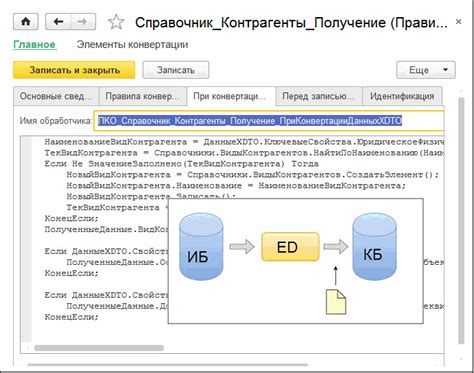Viewport: 474px width, 373px height.
Task: Navigate forward with the right arrow
Action: 83,22
